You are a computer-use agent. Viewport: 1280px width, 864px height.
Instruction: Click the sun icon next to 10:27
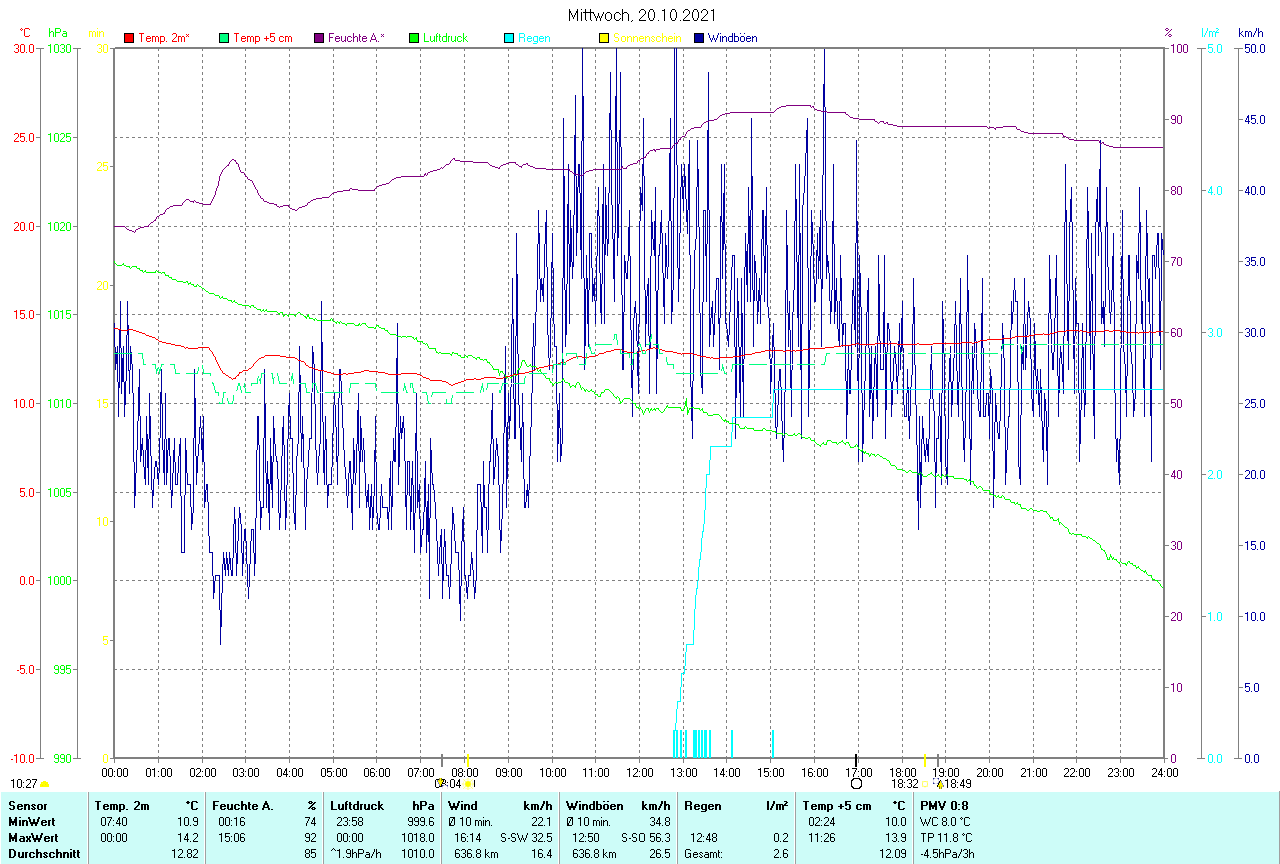(x=44, y=784)
